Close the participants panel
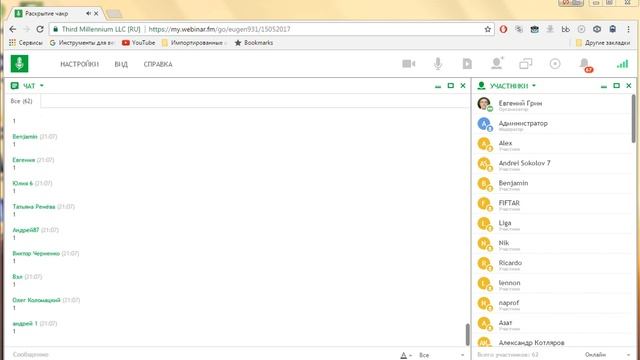 point(629,86)
